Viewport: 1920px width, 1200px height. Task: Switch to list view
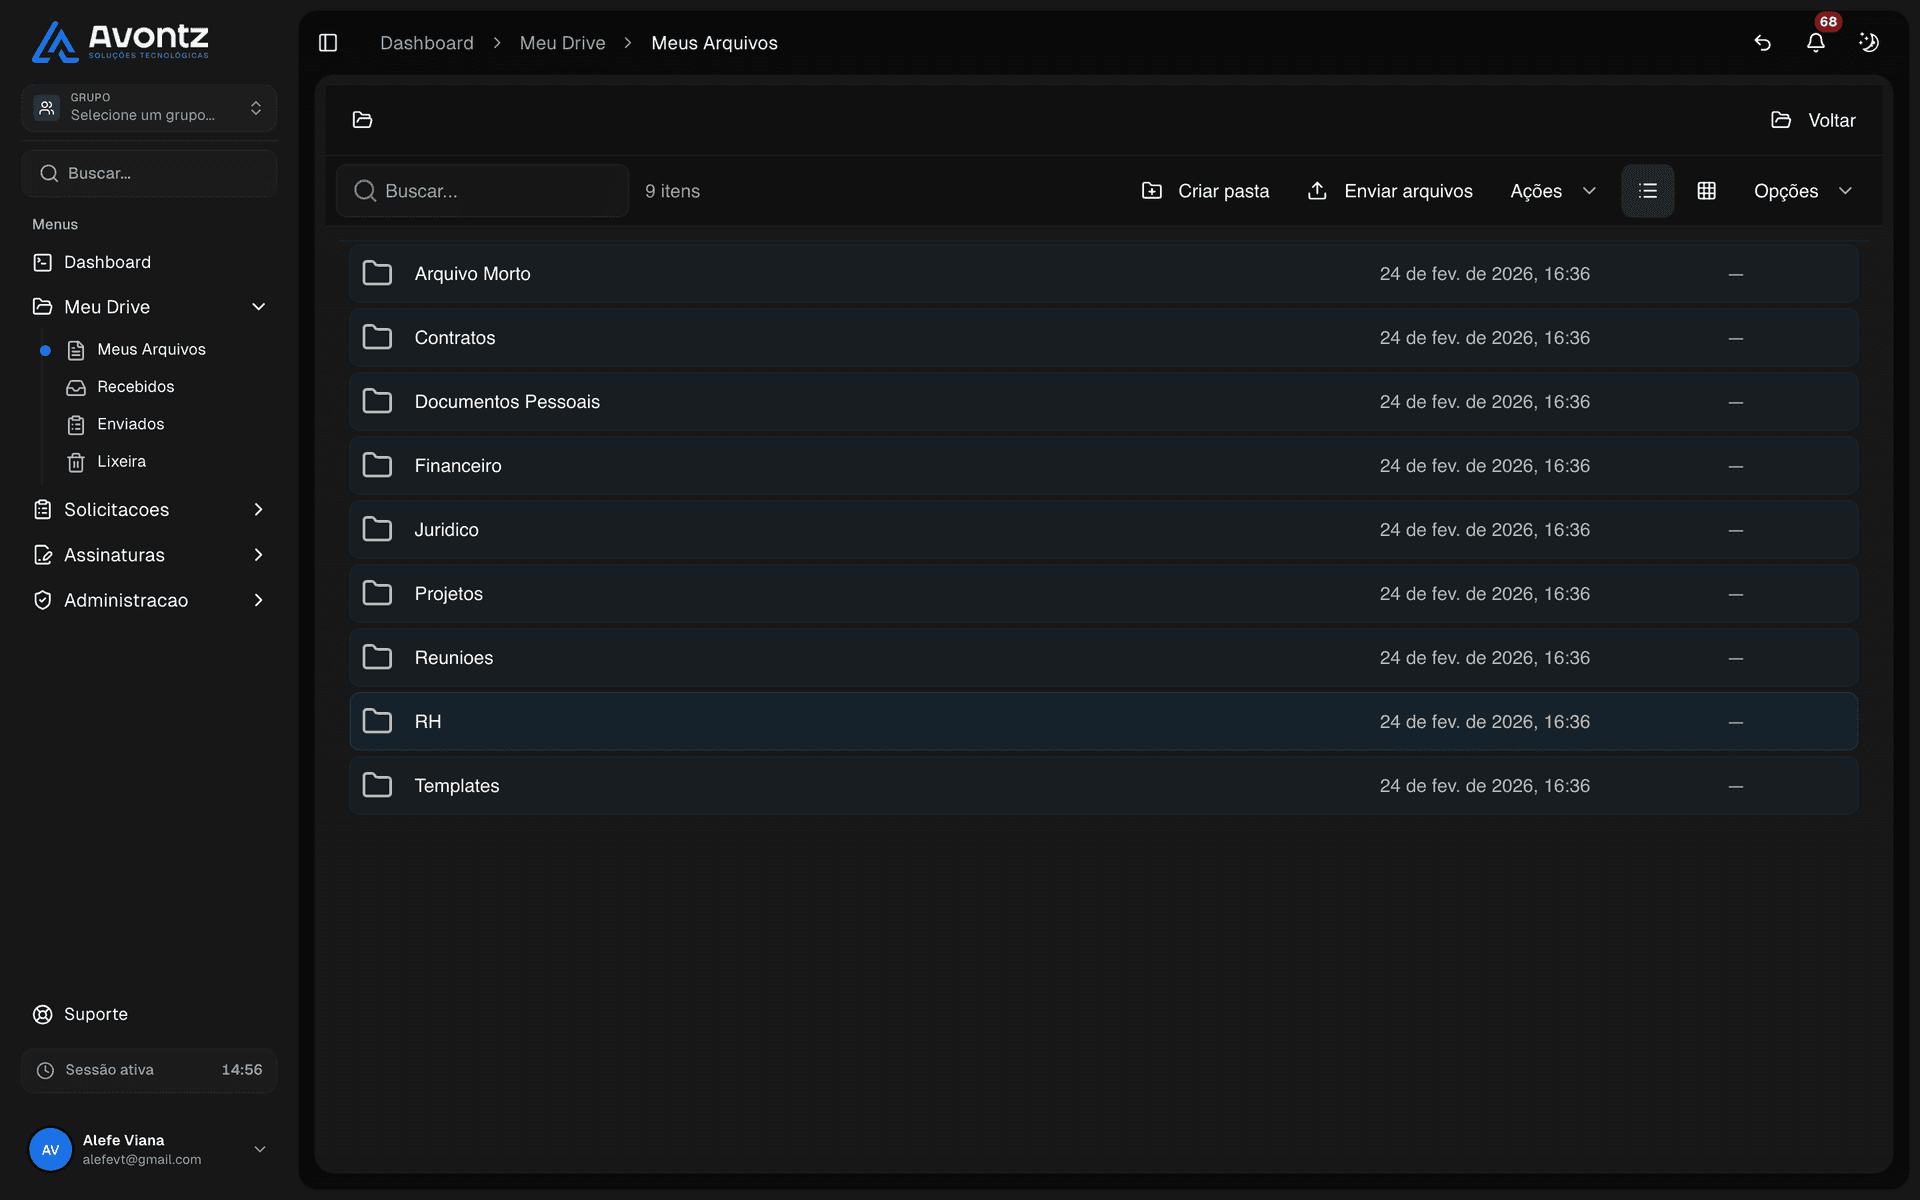(x=1647, y=191)
